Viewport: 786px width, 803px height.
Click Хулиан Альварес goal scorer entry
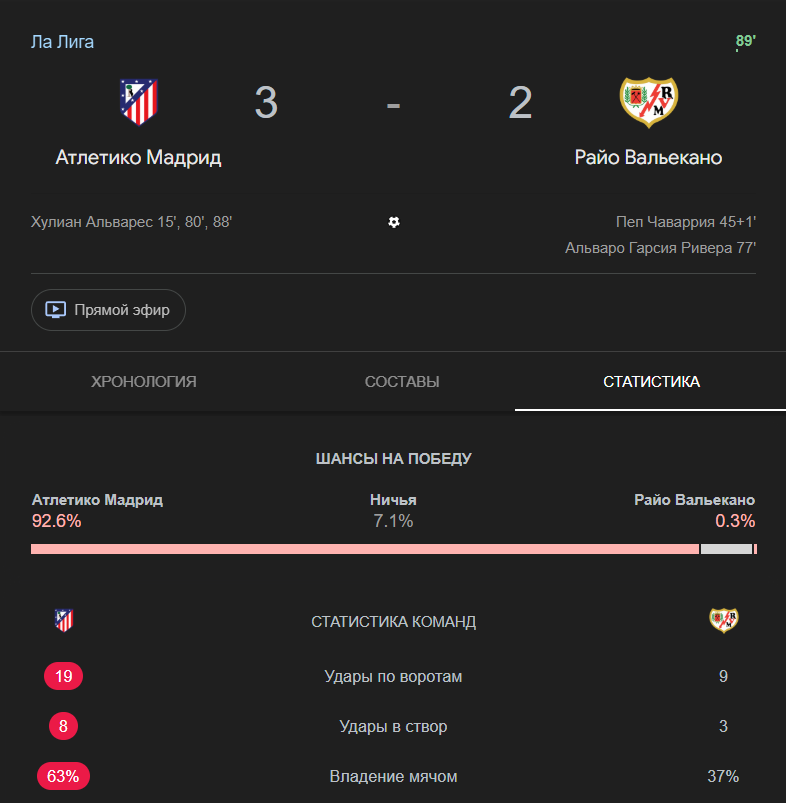tap(132, 222)
